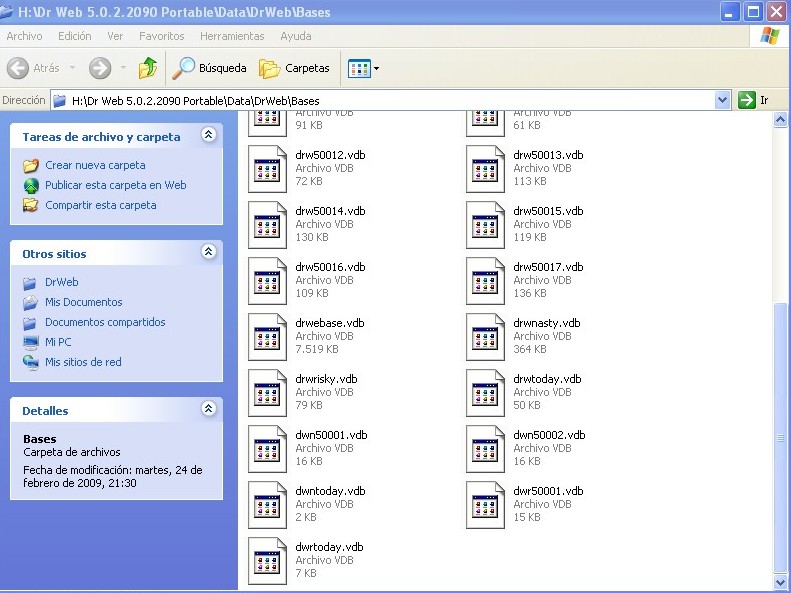Select the drwtoday.vdb file icon
Viewport: 791px width, 593px height.
485,392
